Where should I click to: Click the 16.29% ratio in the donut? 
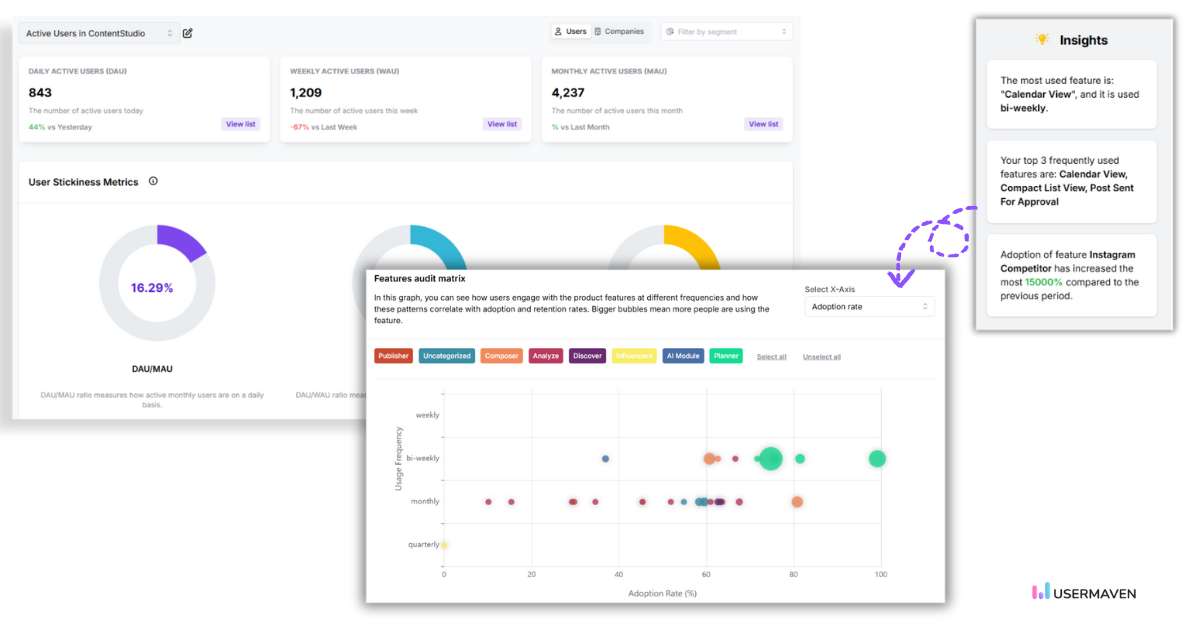click(152, 288)
